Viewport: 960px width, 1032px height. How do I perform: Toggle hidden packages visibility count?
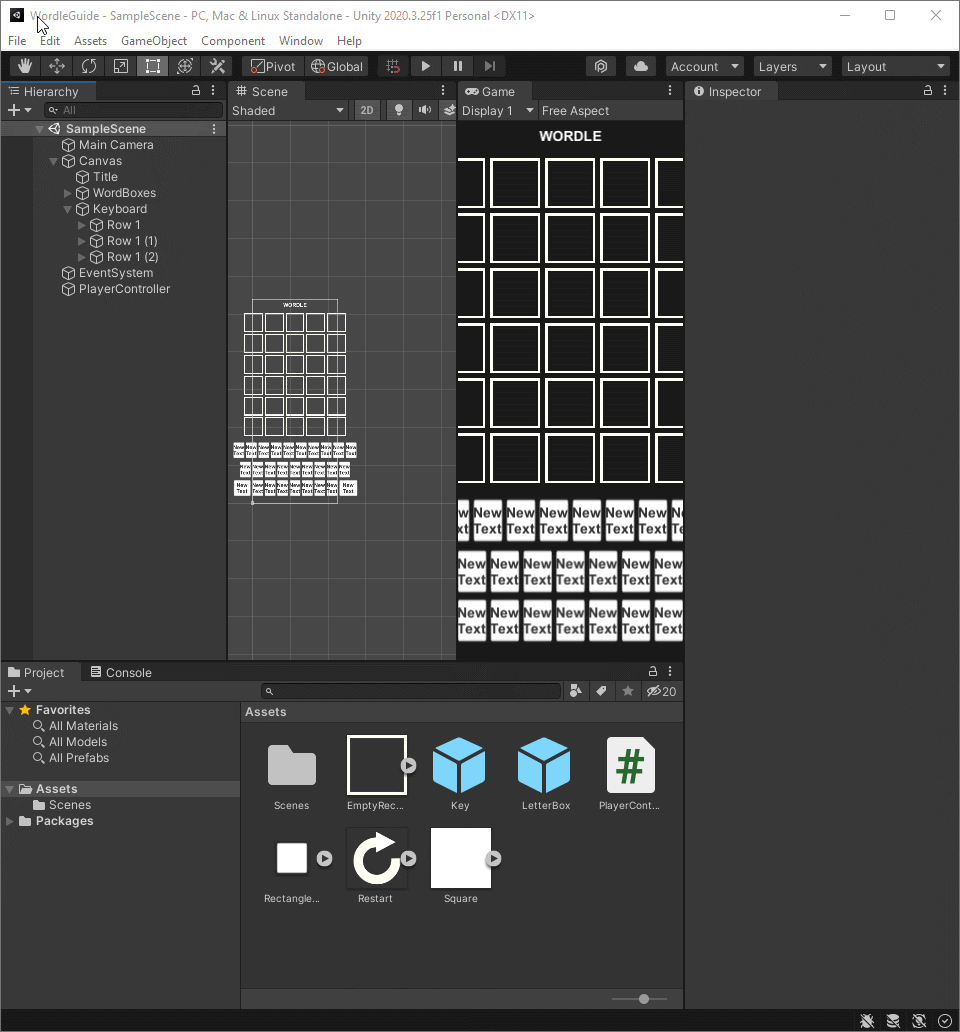tap(661, 691)
